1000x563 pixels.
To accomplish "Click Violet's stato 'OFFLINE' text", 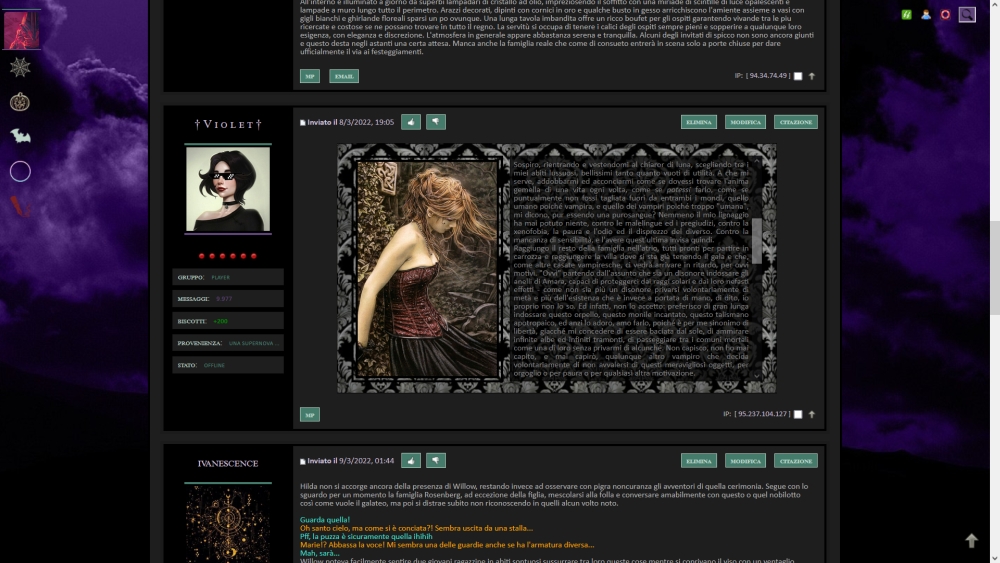I will pyautogui.click(x=214, y=365).
